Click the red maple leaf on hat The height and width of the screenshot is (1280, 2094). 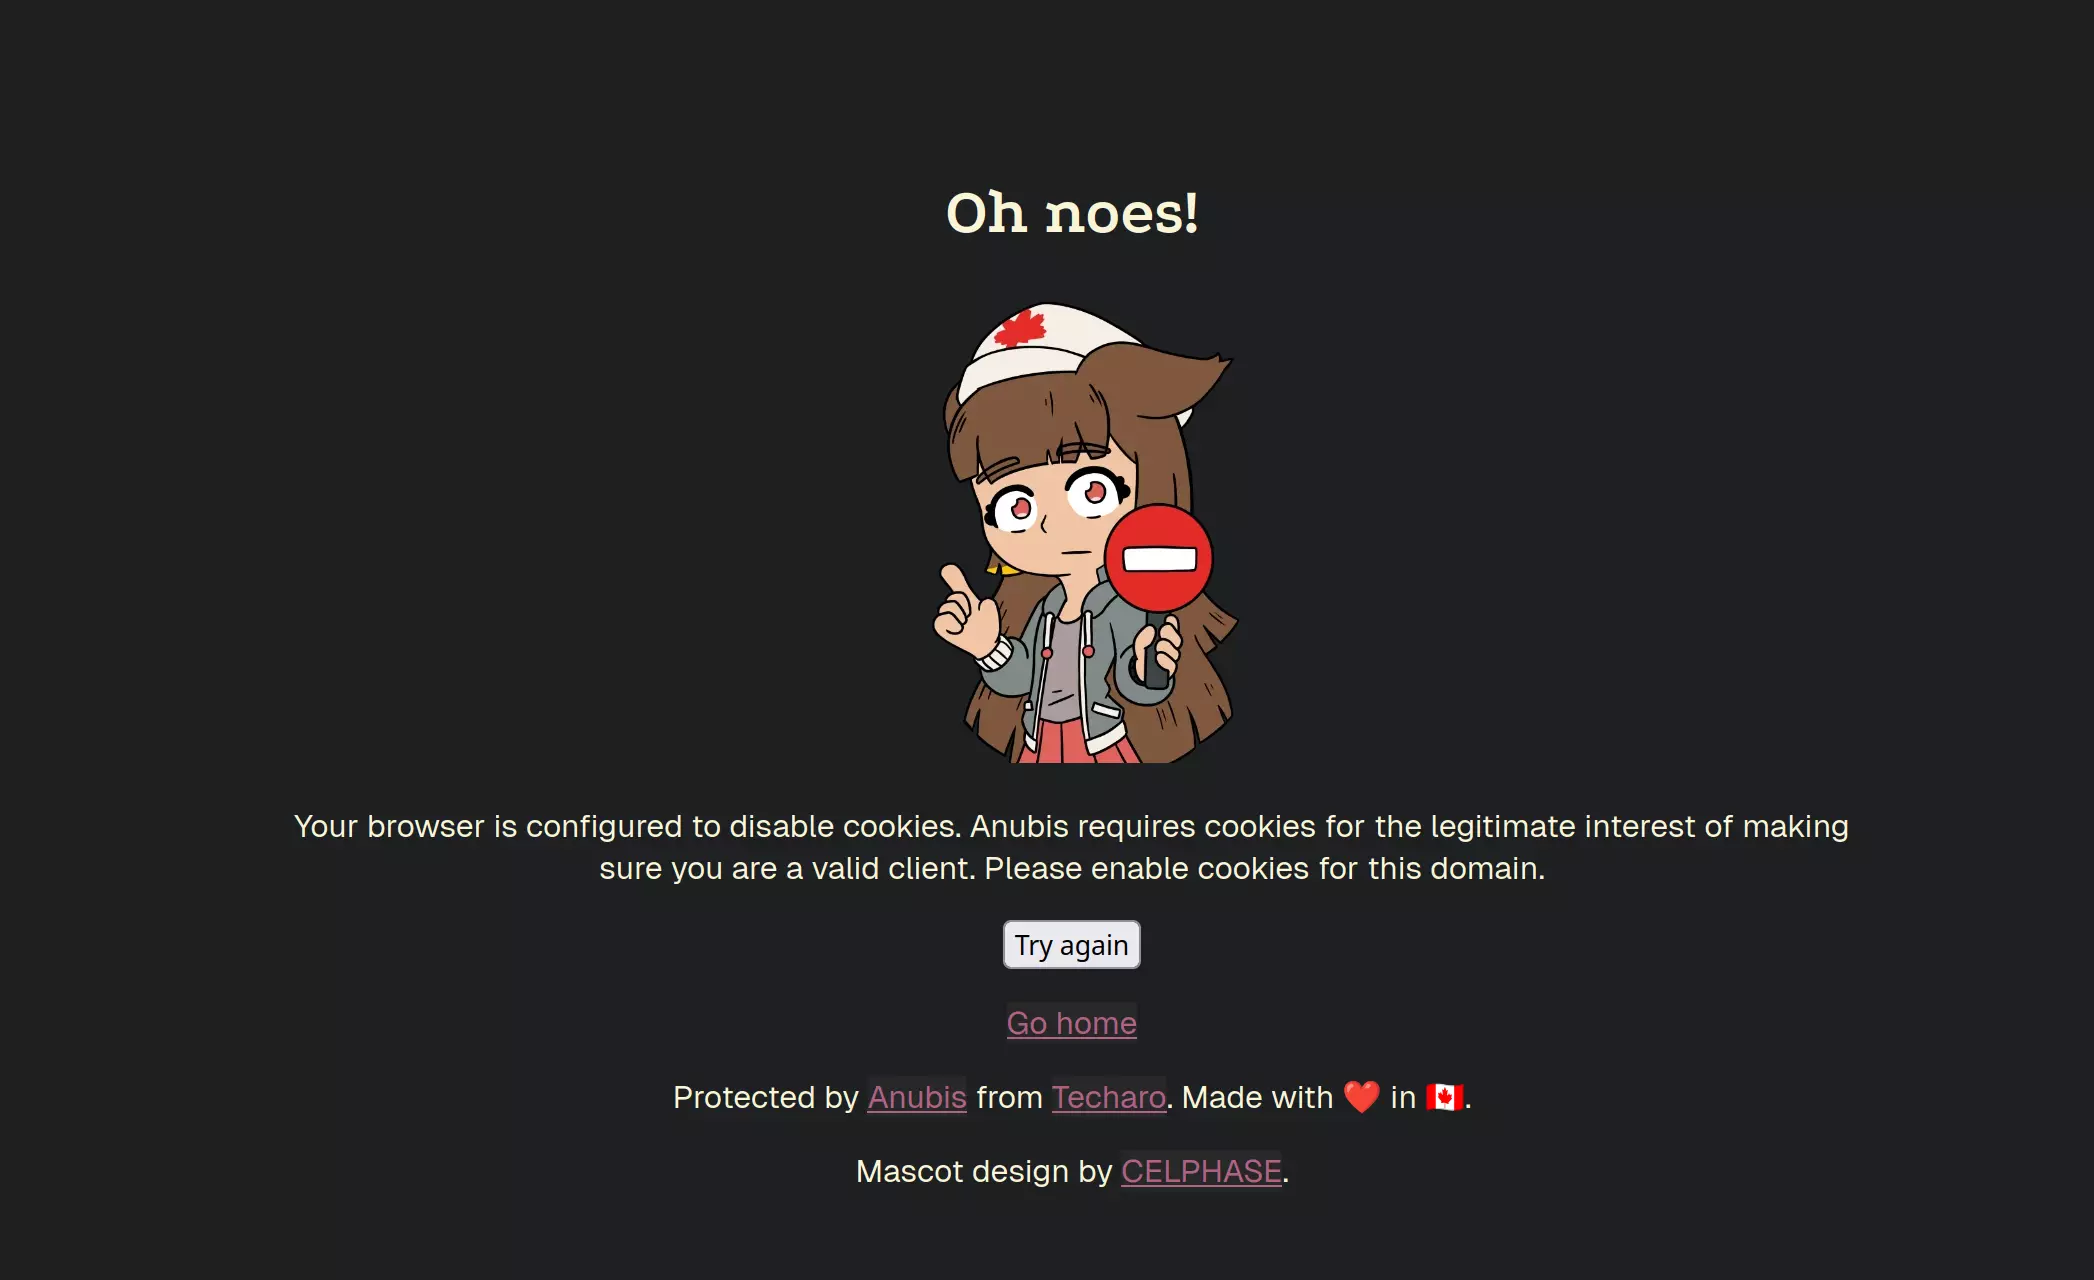tap(1020, 328)
